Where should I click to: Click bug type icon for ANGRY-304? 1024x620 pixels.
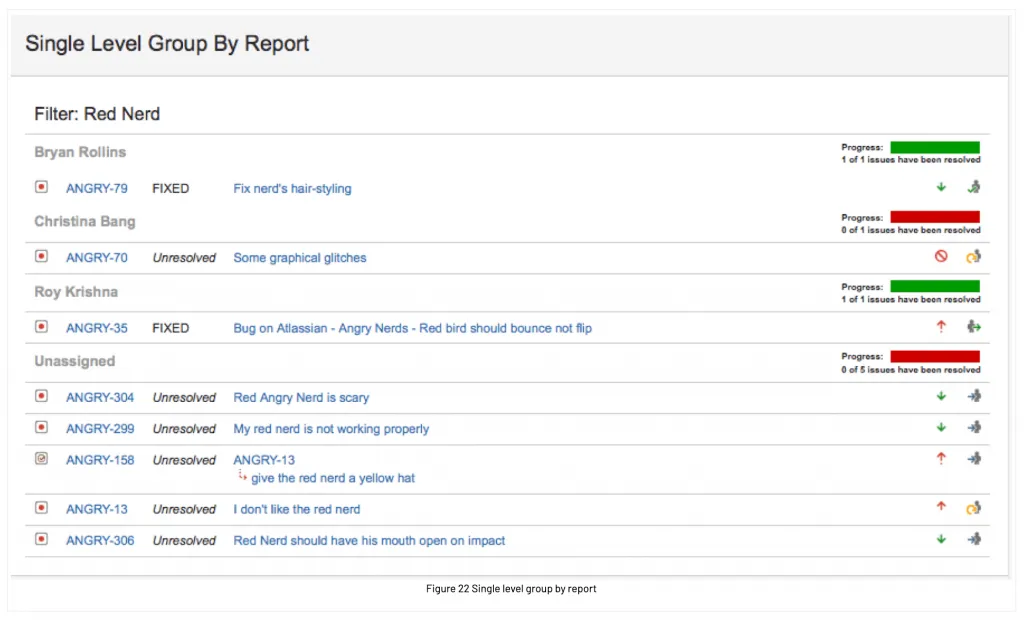[41, 396]
